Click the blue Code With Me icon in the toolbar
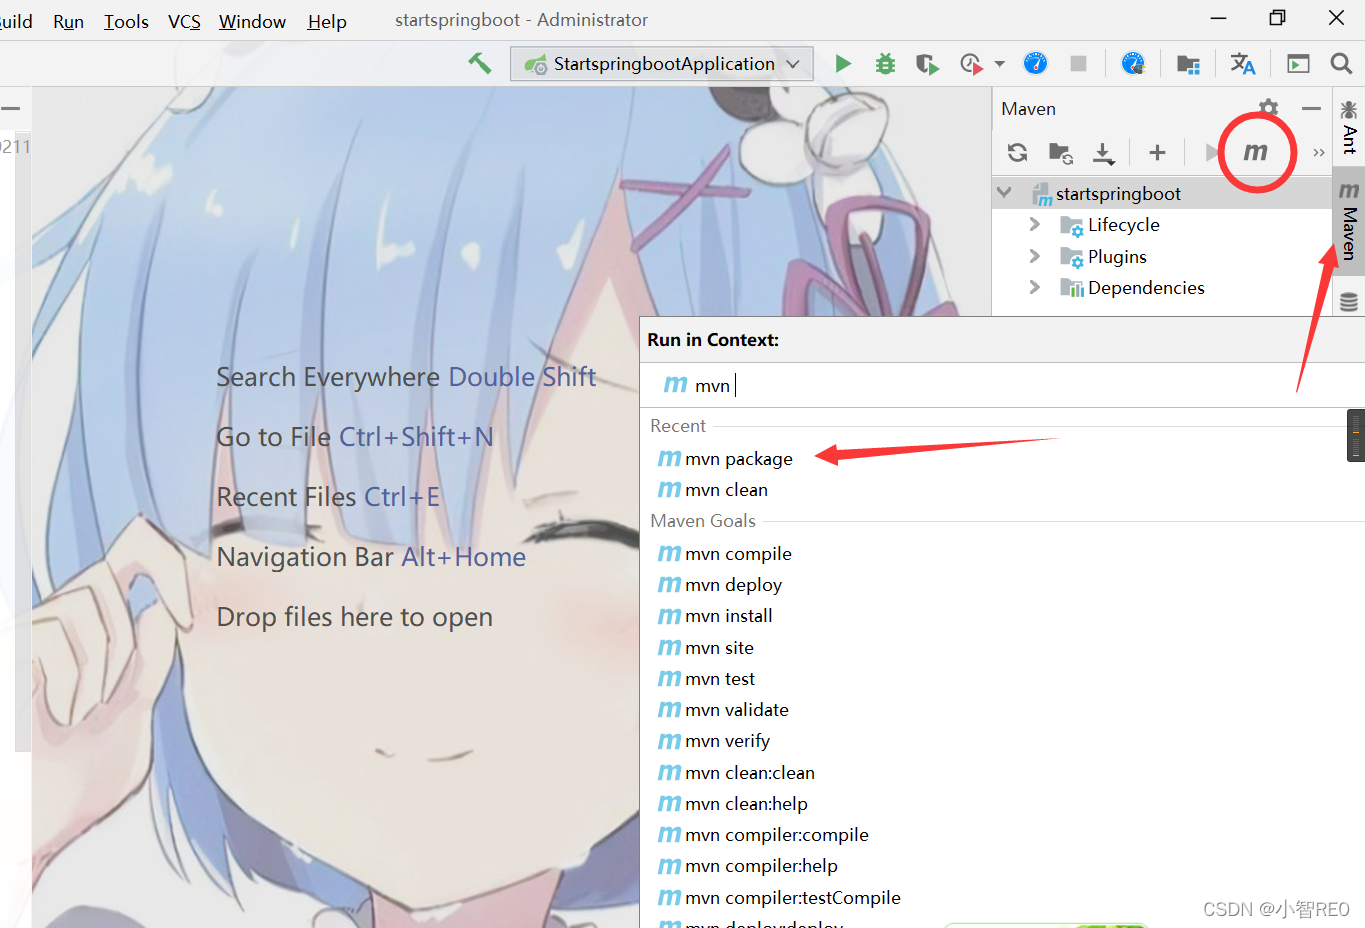The image size is (1365, 928). (1035, 64)
